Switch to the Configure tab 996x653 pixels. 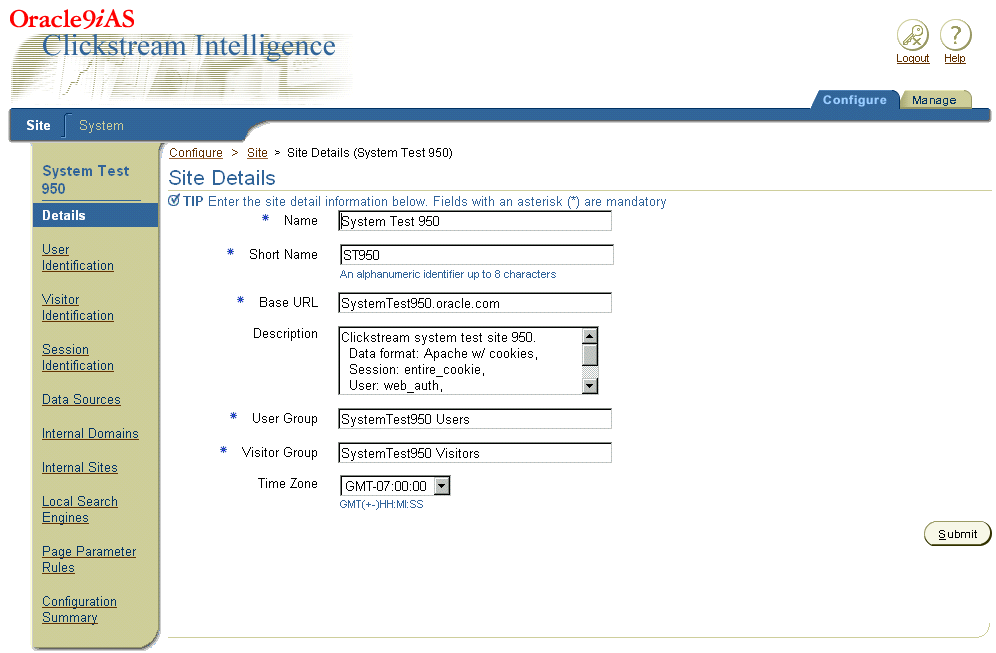854,100
